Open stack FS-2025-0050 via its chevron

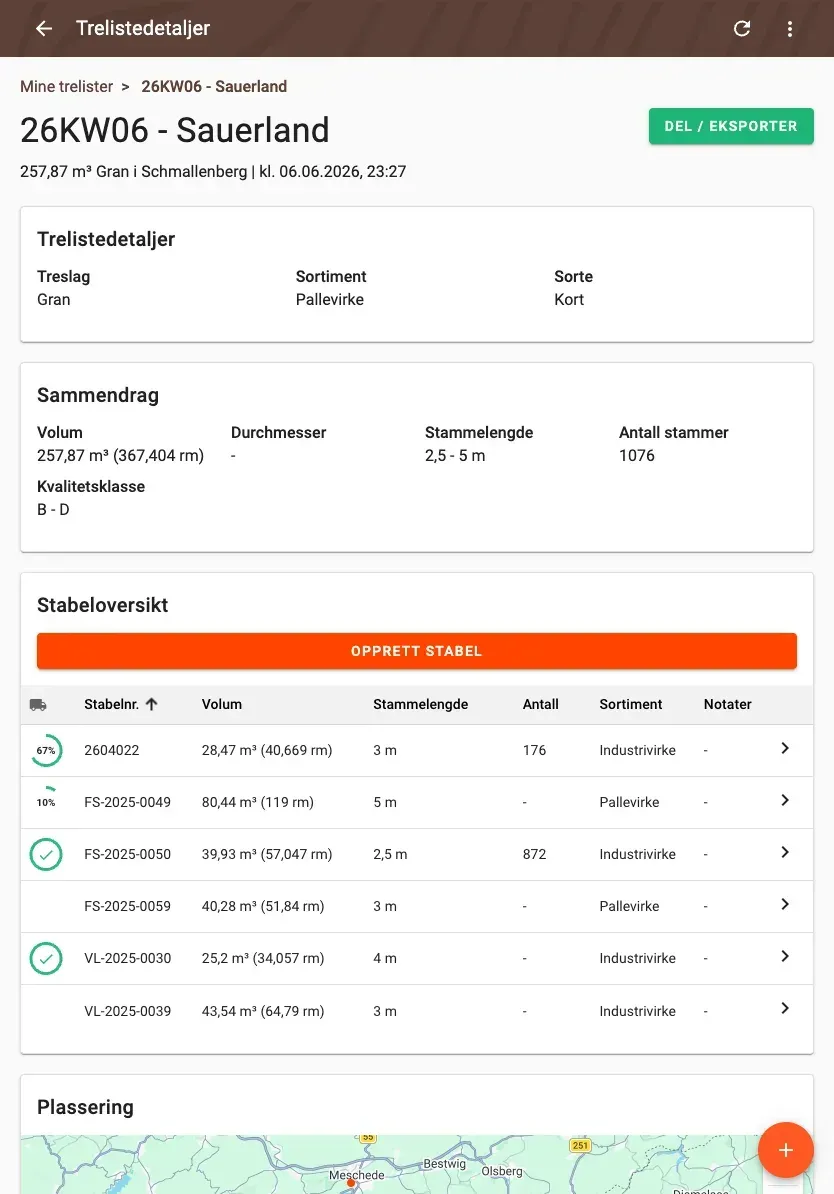point(784,852)
